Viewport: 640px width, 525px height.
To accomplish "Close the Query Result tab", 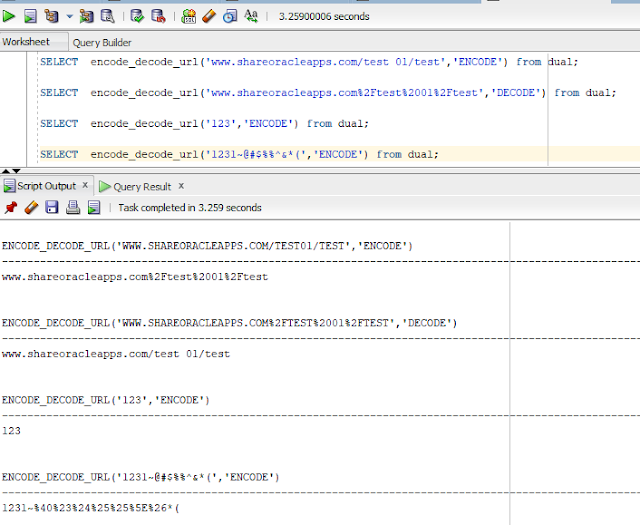I will tap(181, 186).
